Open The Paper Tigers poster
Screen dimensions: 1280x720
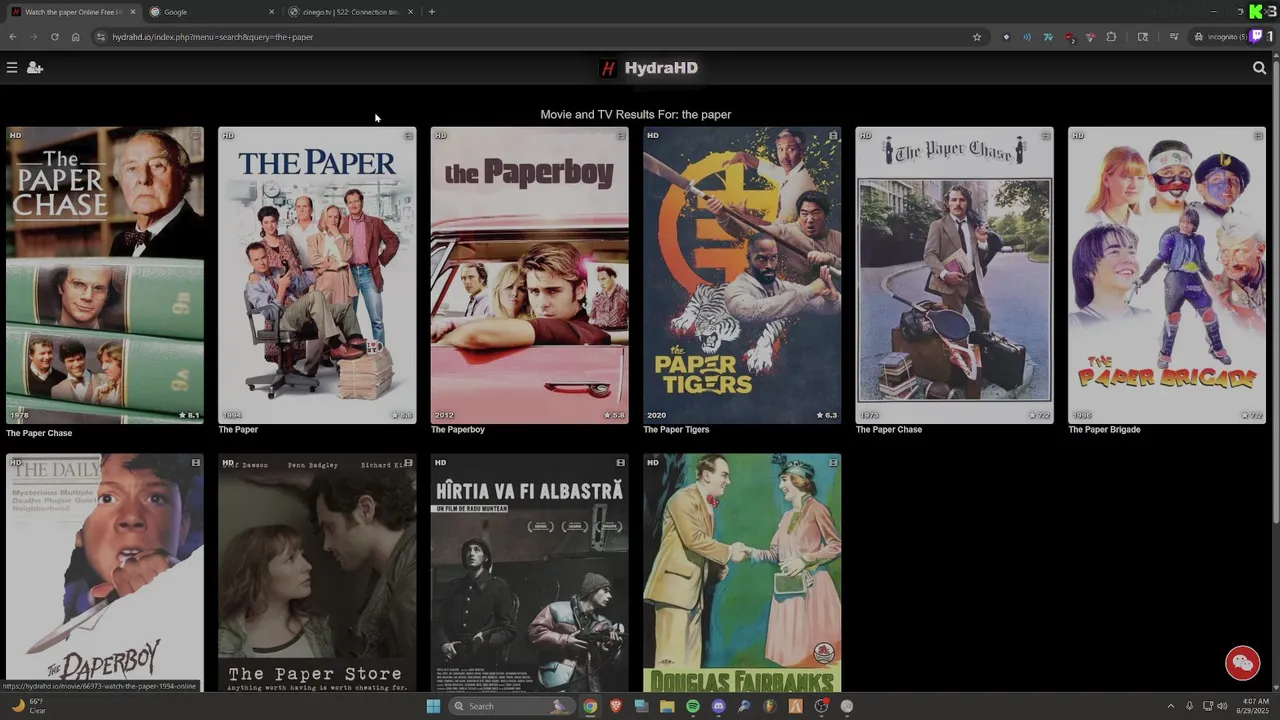pyautogui.click(x=742, y=275)
